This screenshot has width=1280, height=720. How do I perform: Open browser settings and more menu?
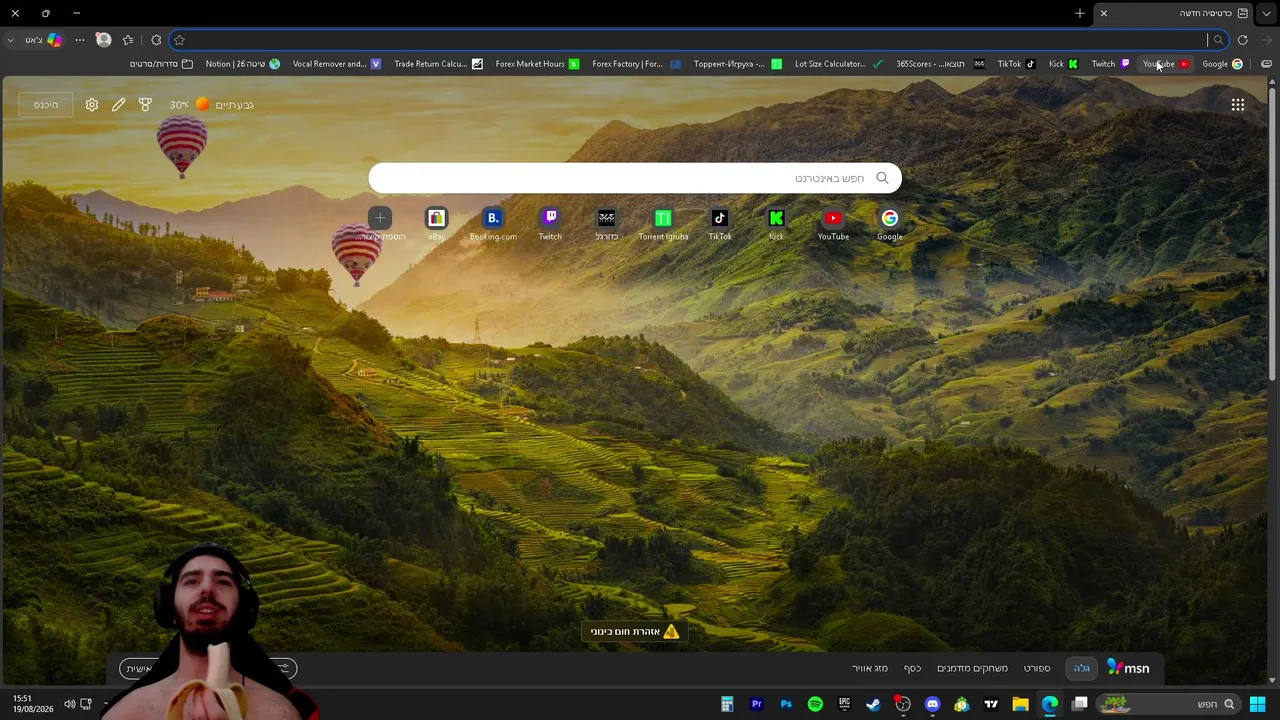(80, 40)
